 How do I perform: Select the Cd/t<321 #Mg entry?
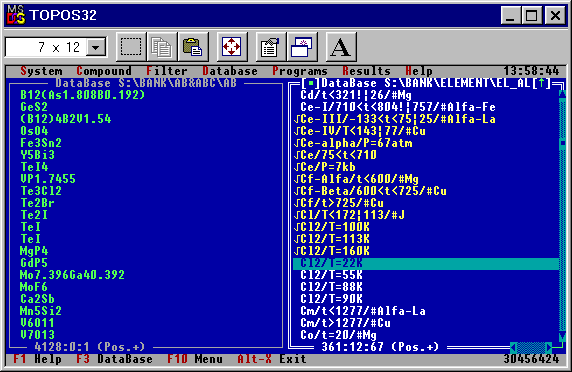tap(356, 95)
